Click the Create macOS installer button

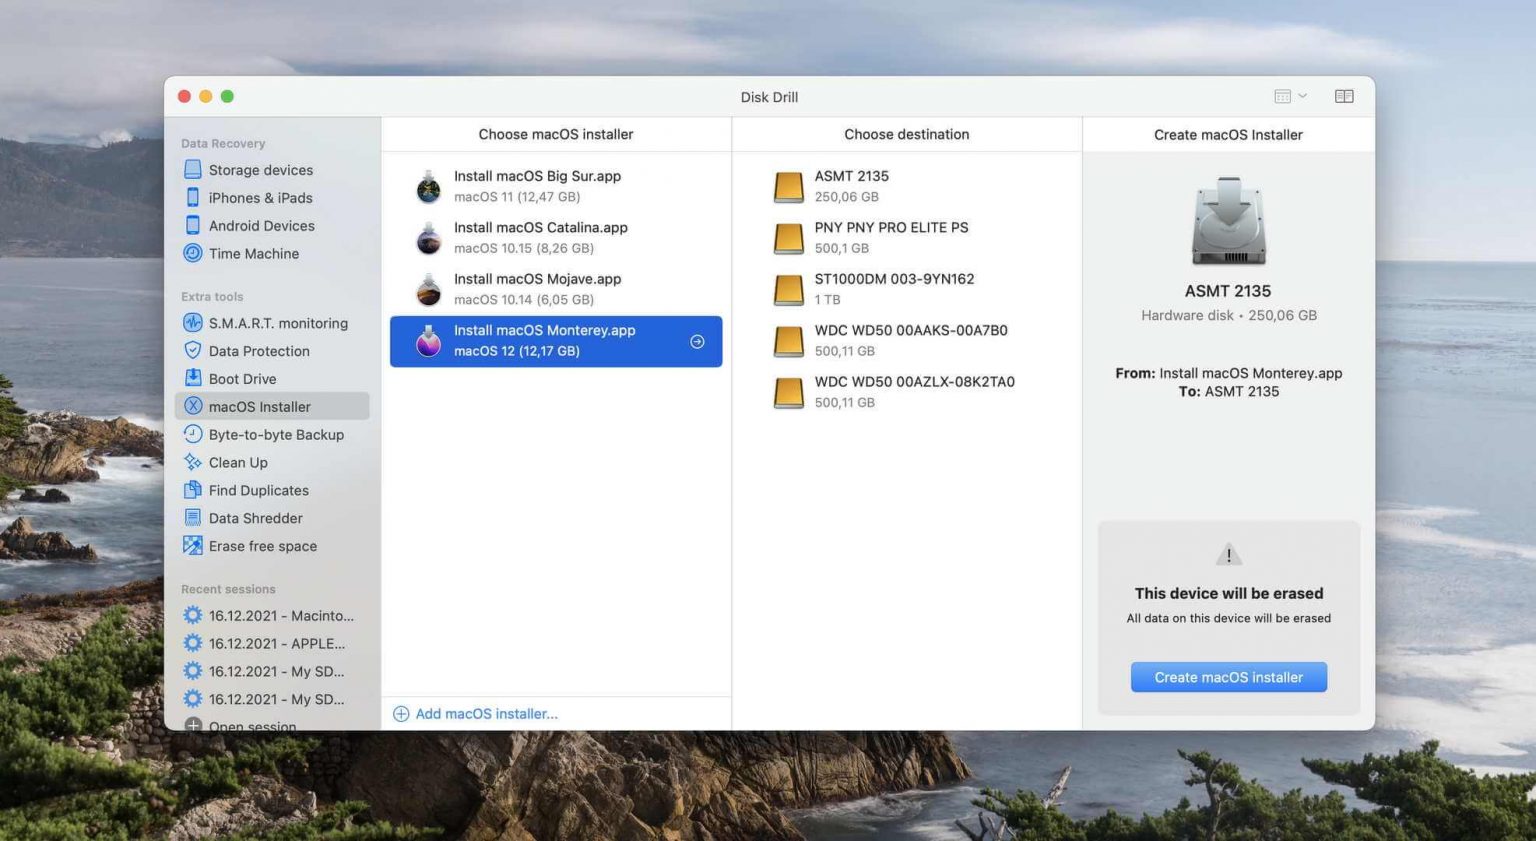(1228, 677)
